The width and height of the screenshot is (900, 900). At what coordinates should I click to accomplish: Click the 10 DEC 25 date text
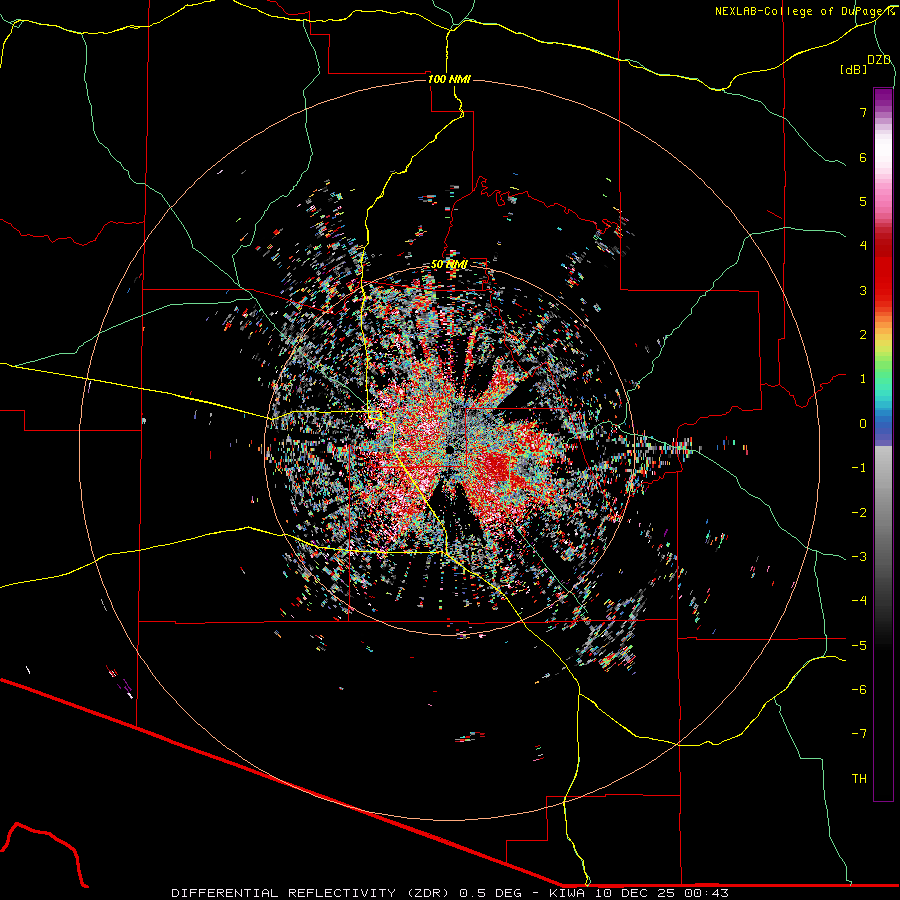[x=635, y=893]
